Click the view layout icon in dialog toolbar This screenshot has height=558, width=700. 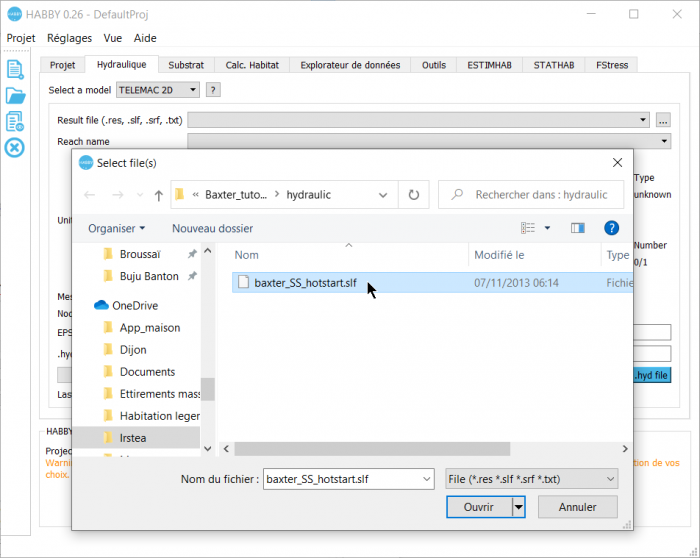click(528, 228)
